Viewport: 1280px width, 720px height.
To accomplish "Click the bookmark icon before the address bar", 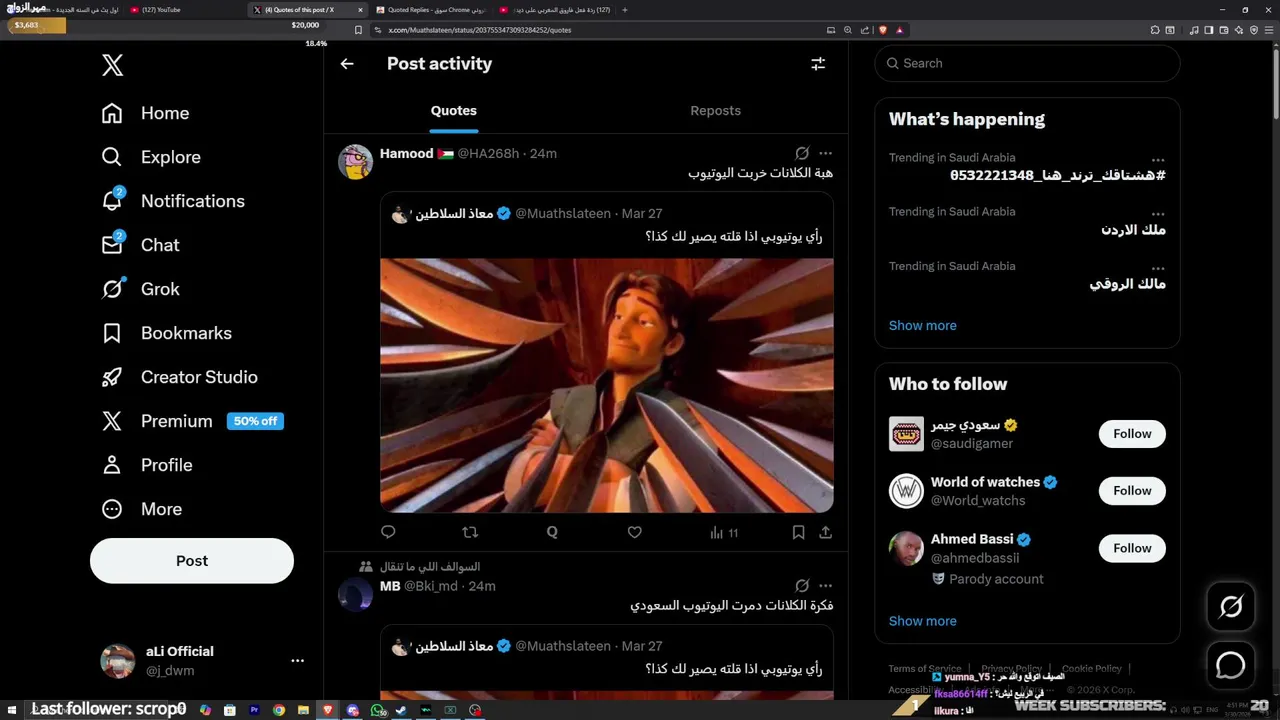I will (x=358, y=30).
